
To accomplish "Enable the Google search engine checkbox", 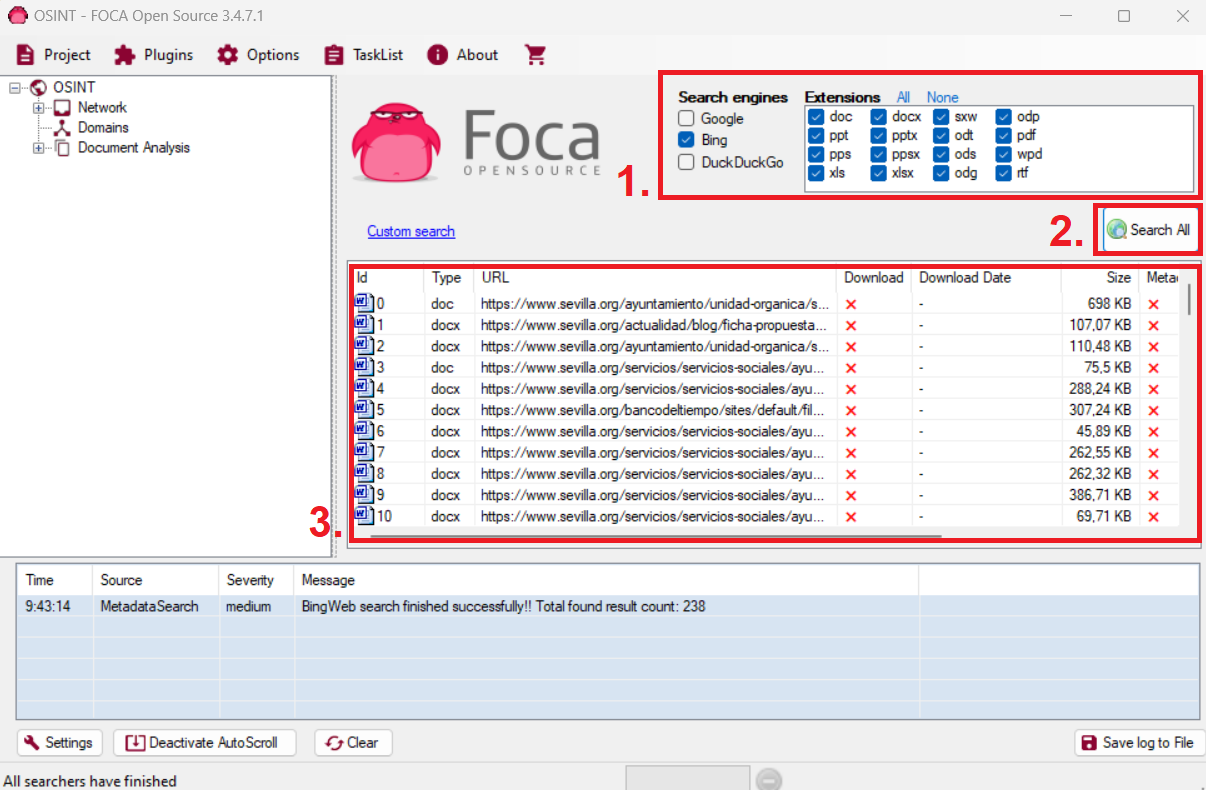I will point(686,119).
